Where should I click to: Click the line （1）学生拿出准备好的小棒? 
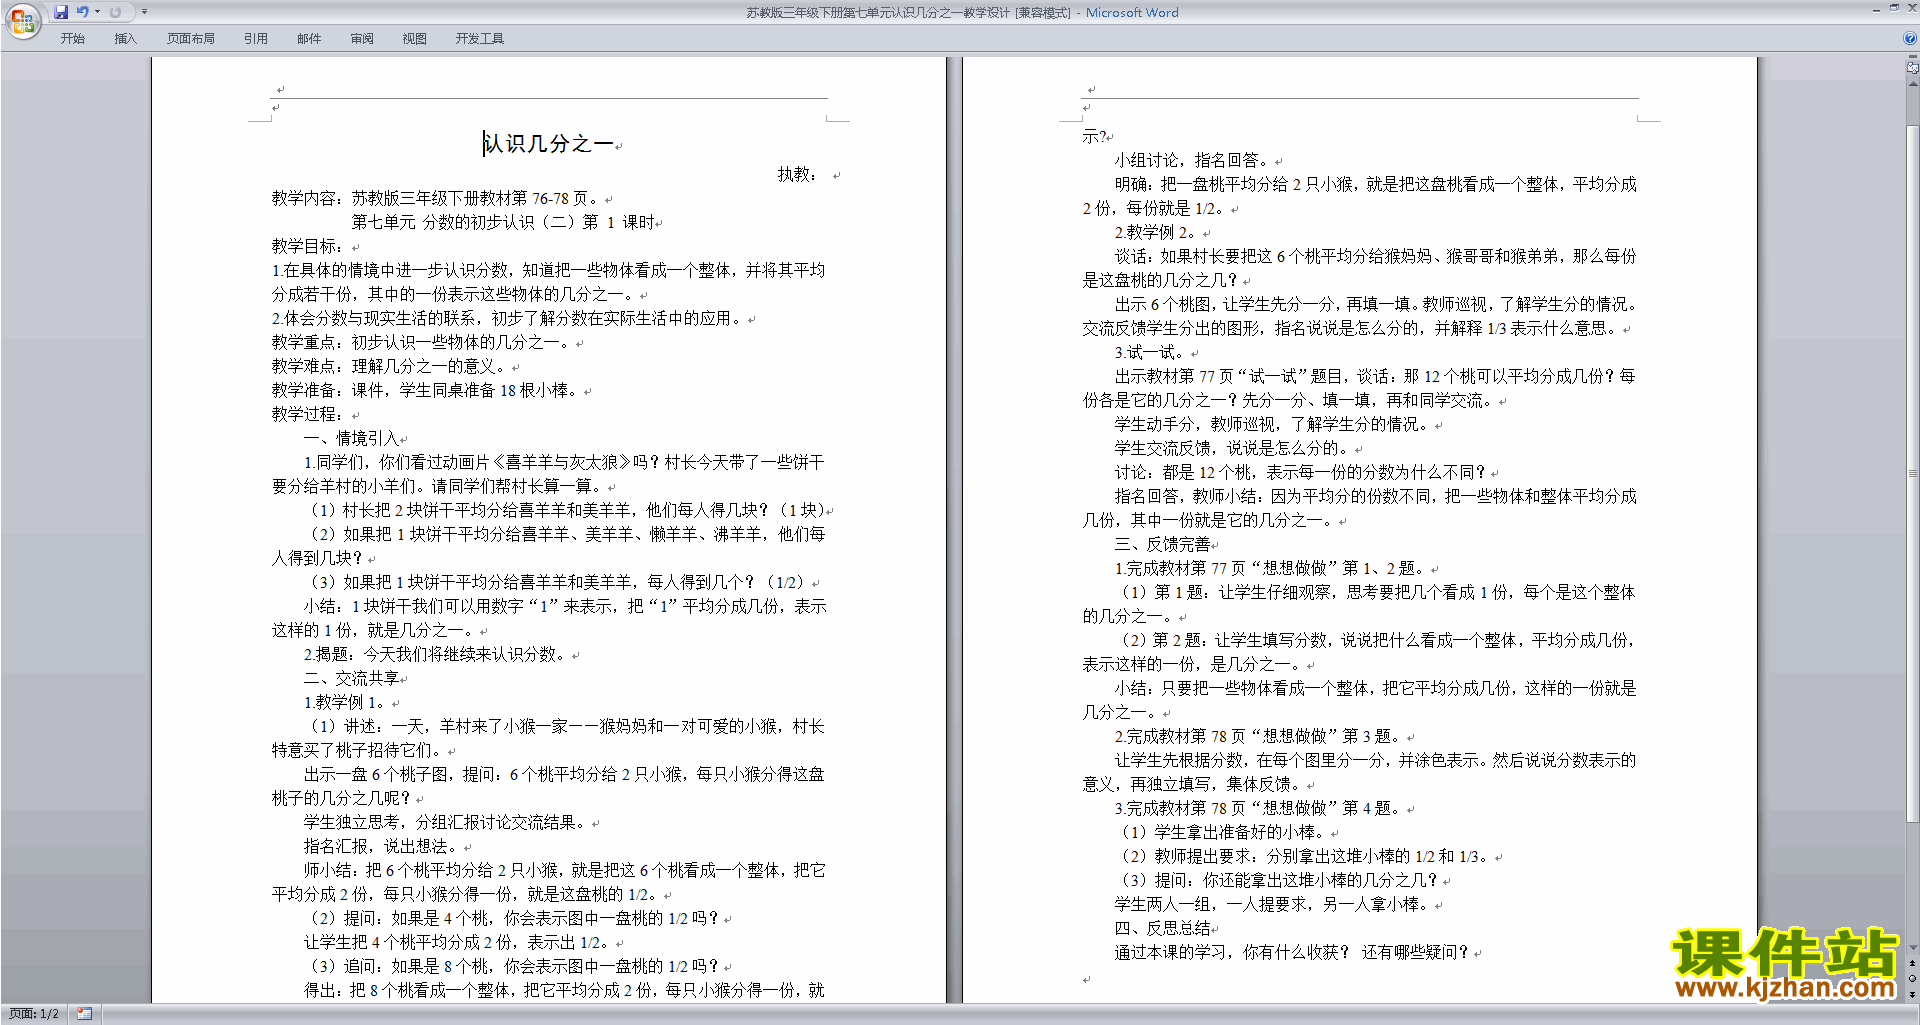1222,832
